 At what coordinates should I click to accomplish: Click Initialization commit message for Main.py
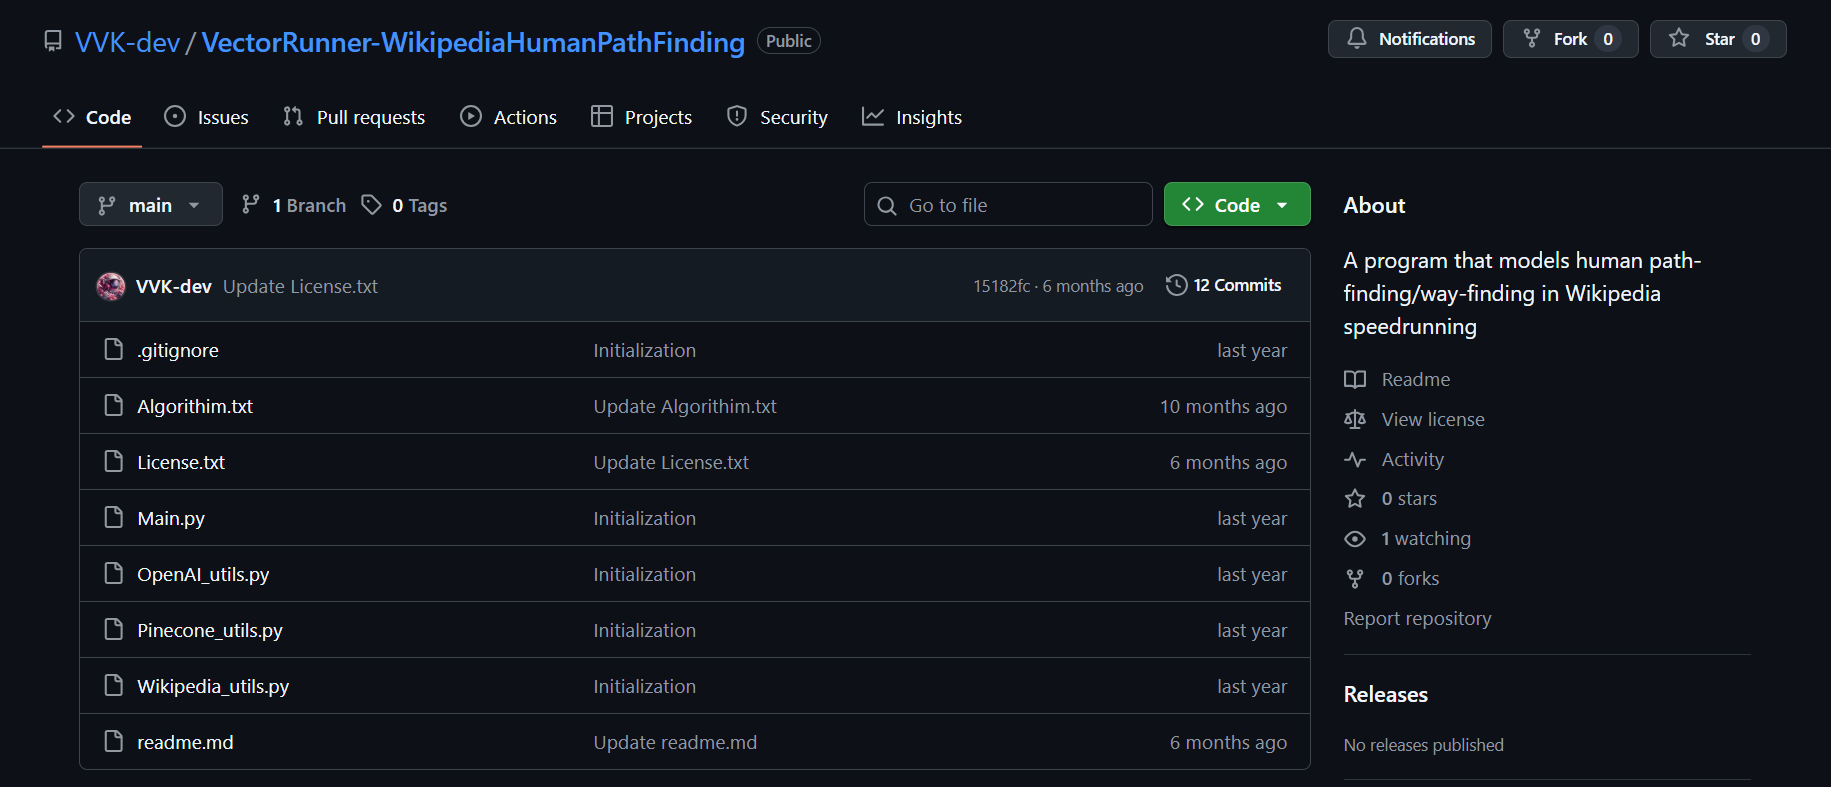644,518
